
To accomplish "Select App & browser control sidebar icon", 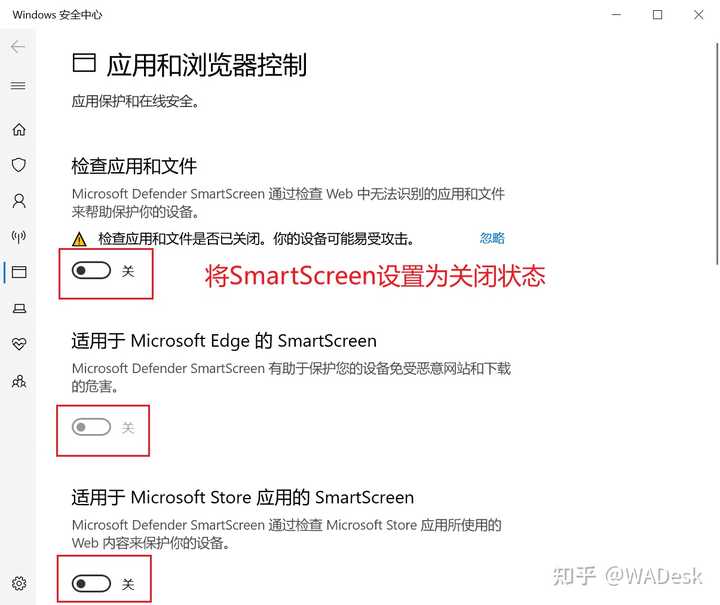I will (19, 272).
